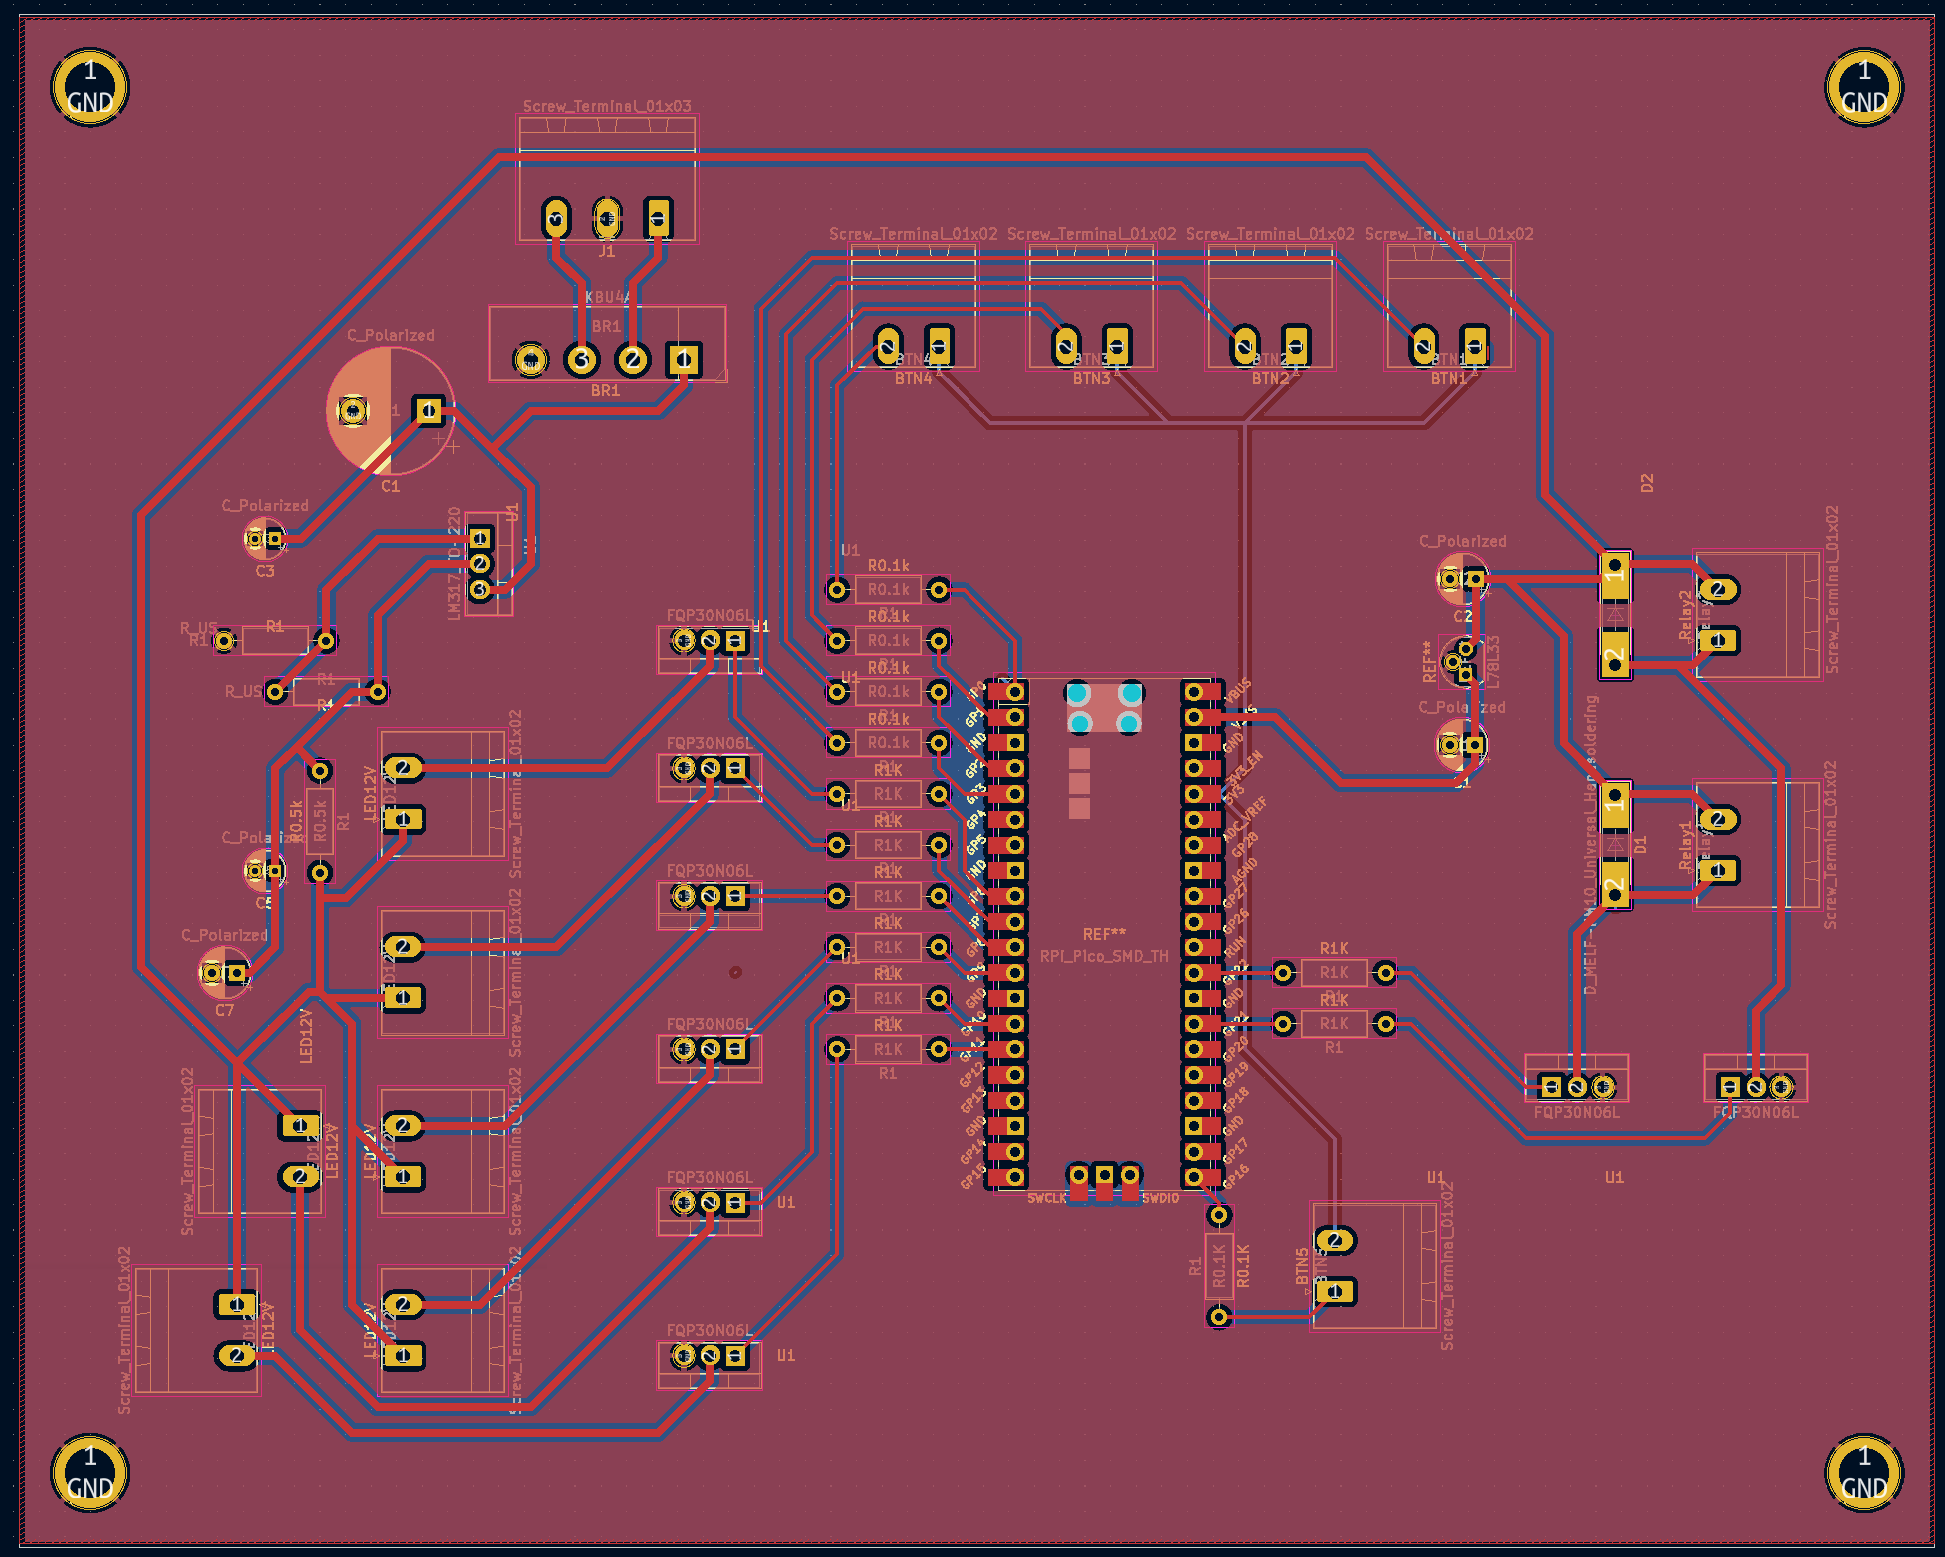The width and height of the screenshot is (1945, 1557).
Task: Click the Relay1 vertical label
Action: tap(1685, 847)
